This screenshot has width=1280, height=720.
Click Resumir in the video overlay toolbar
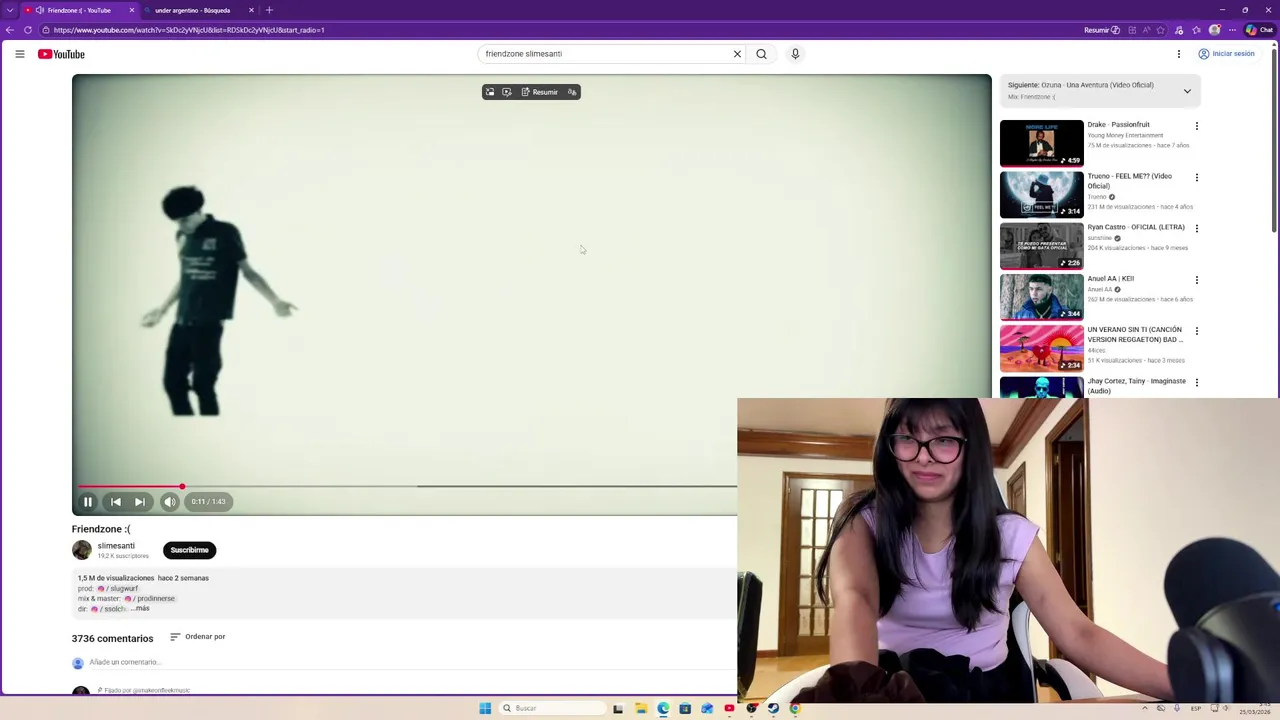click(540, 92)
